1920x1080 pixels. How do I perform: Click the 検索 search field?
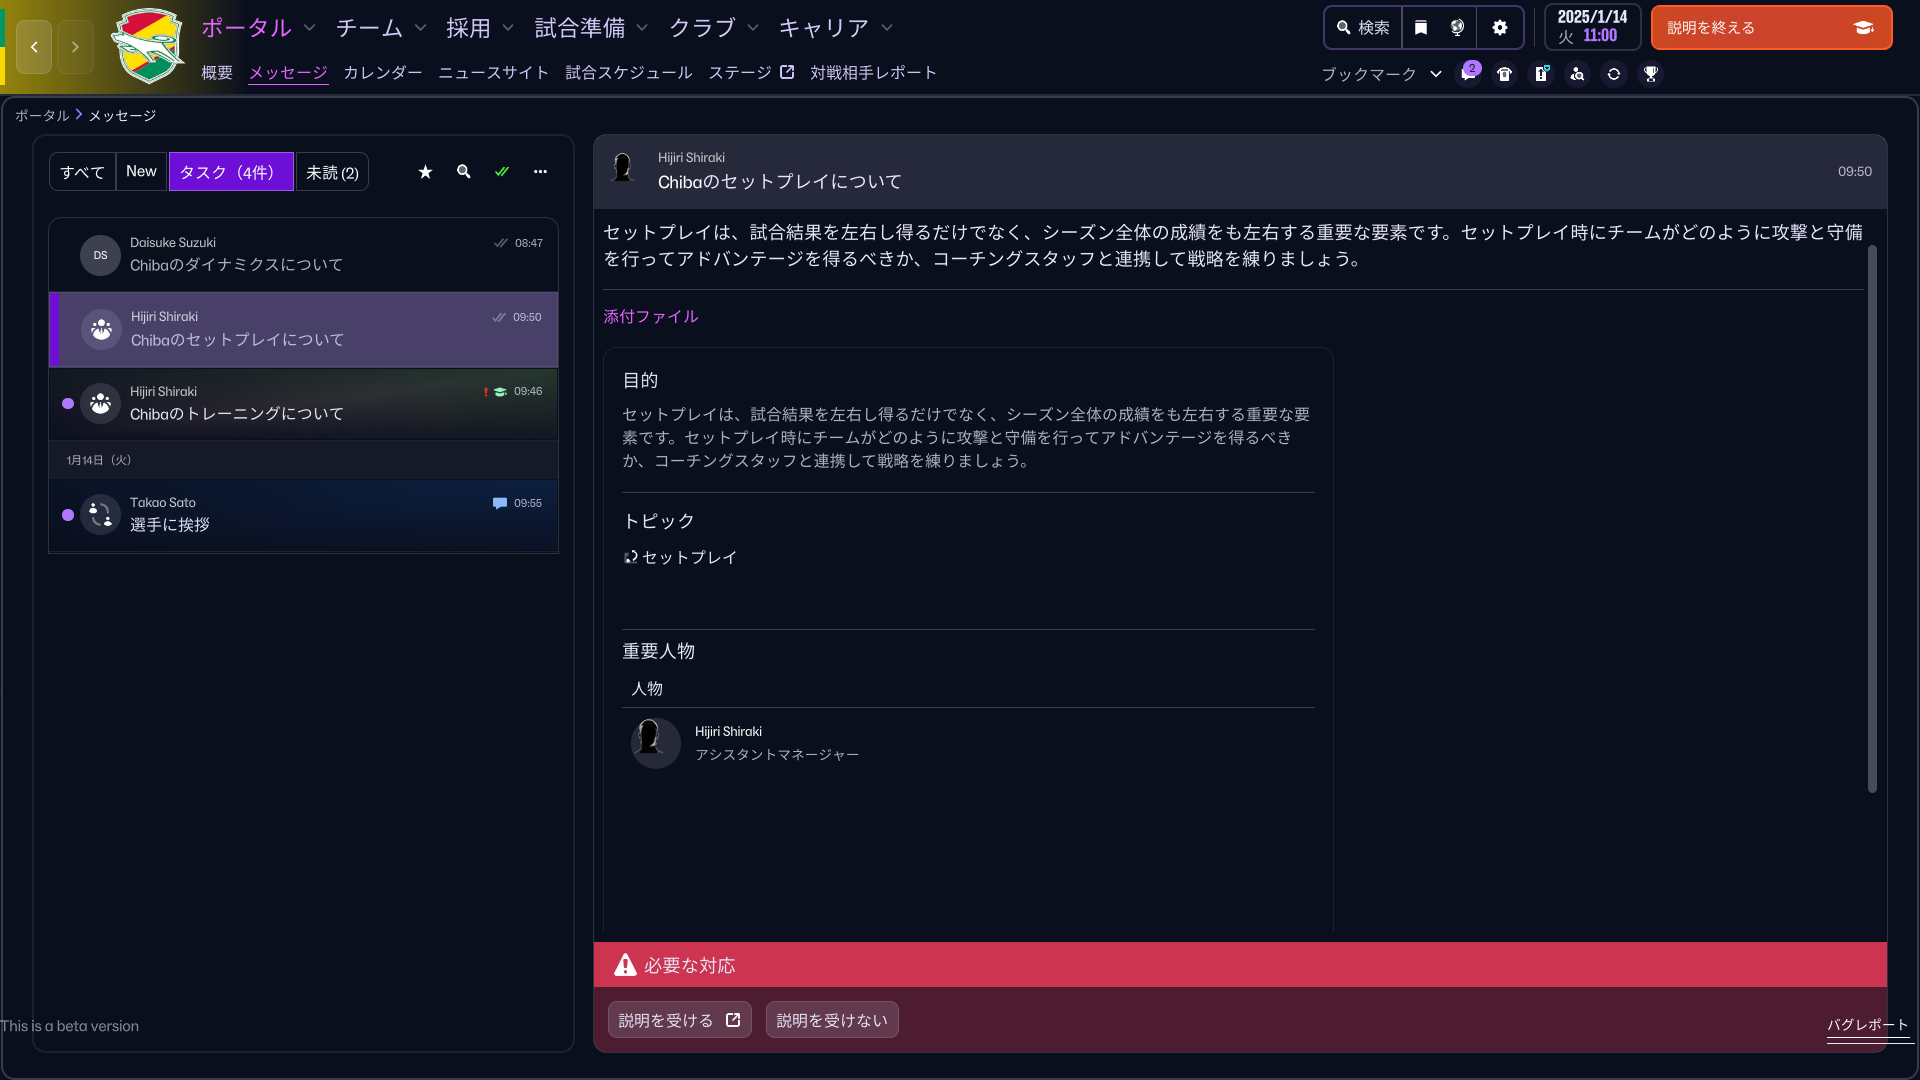click(1363, 28)
